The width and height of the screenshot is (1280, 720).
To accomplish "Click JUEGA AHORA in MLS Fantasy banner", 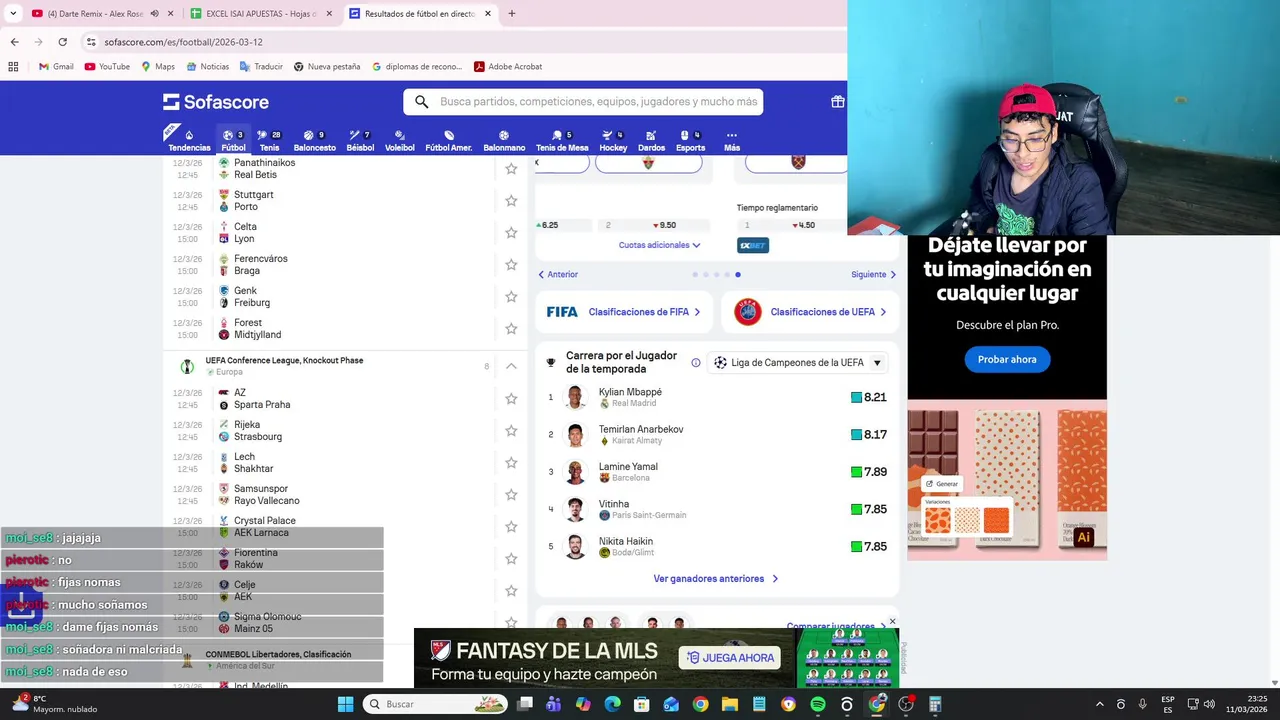I will [x=731, y=657].
